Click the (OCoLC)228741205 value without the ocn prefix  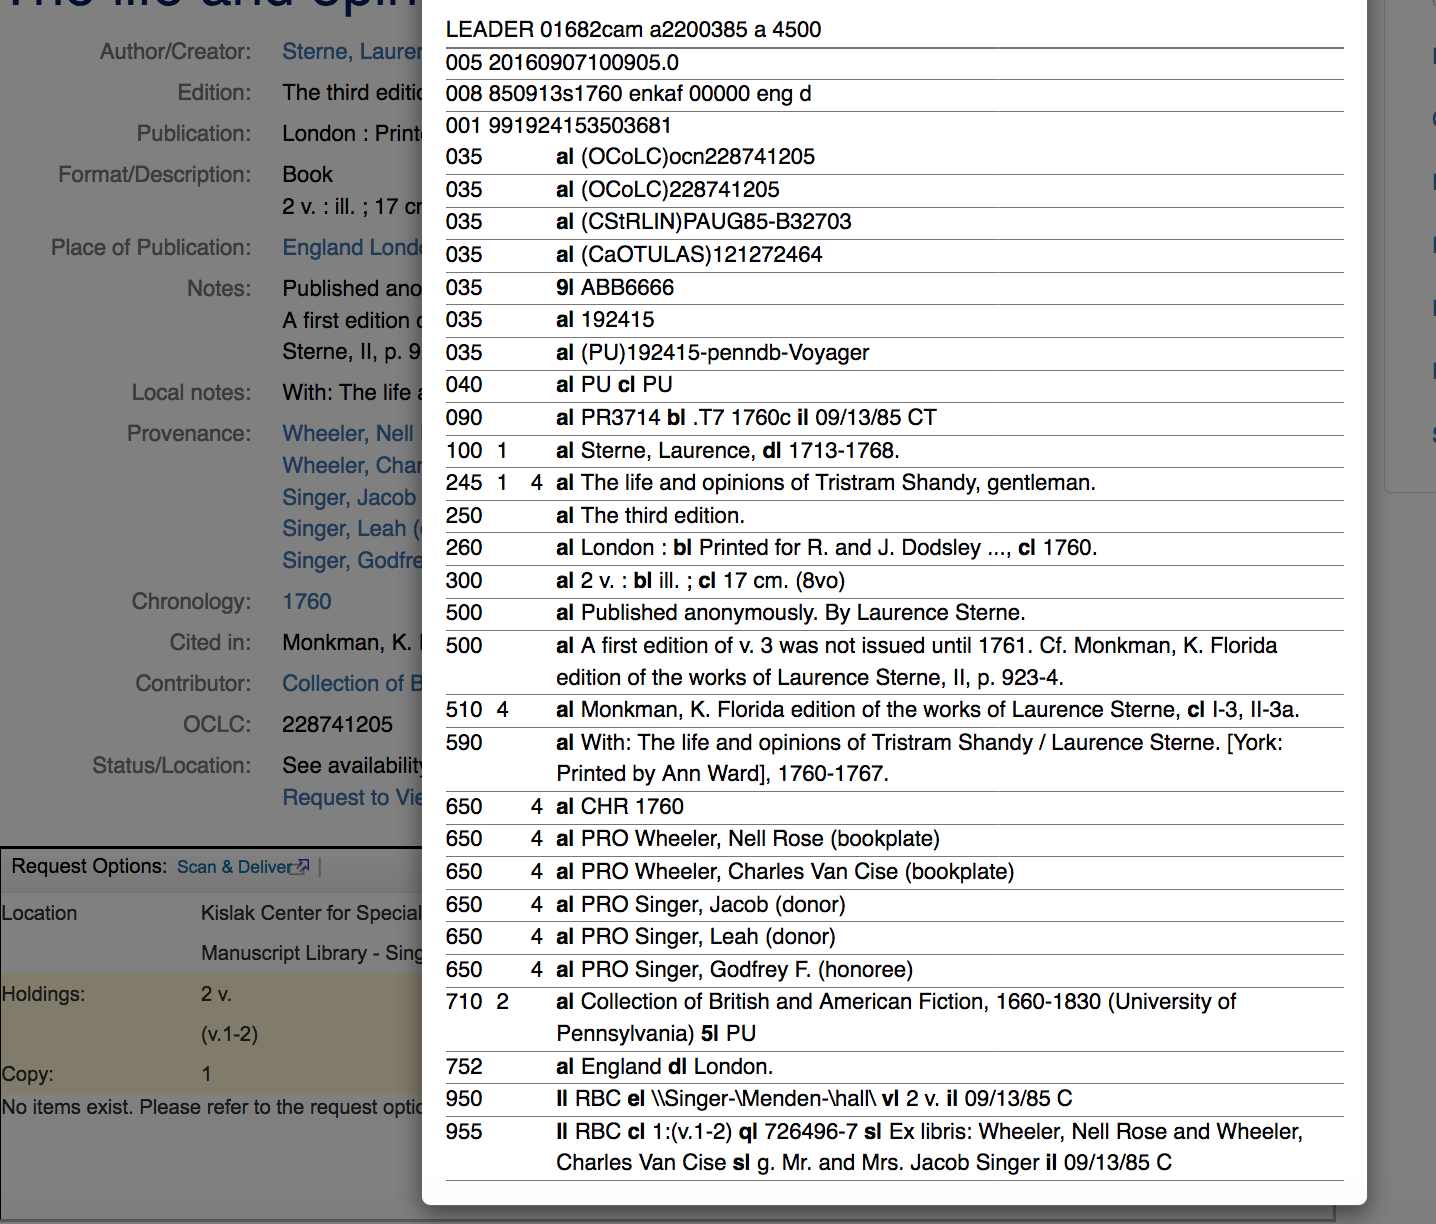coord(680,190)
